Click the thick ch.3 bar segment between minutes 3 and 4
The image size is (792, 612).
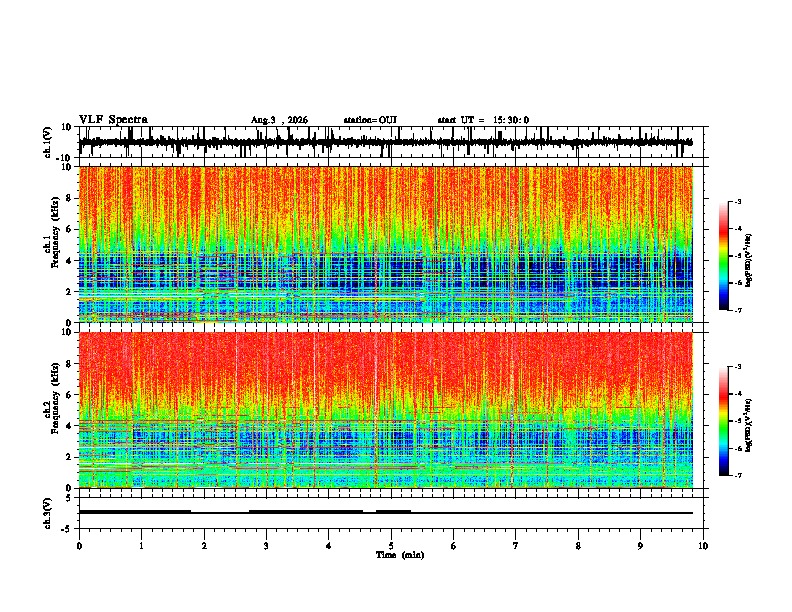coord(306,512)
